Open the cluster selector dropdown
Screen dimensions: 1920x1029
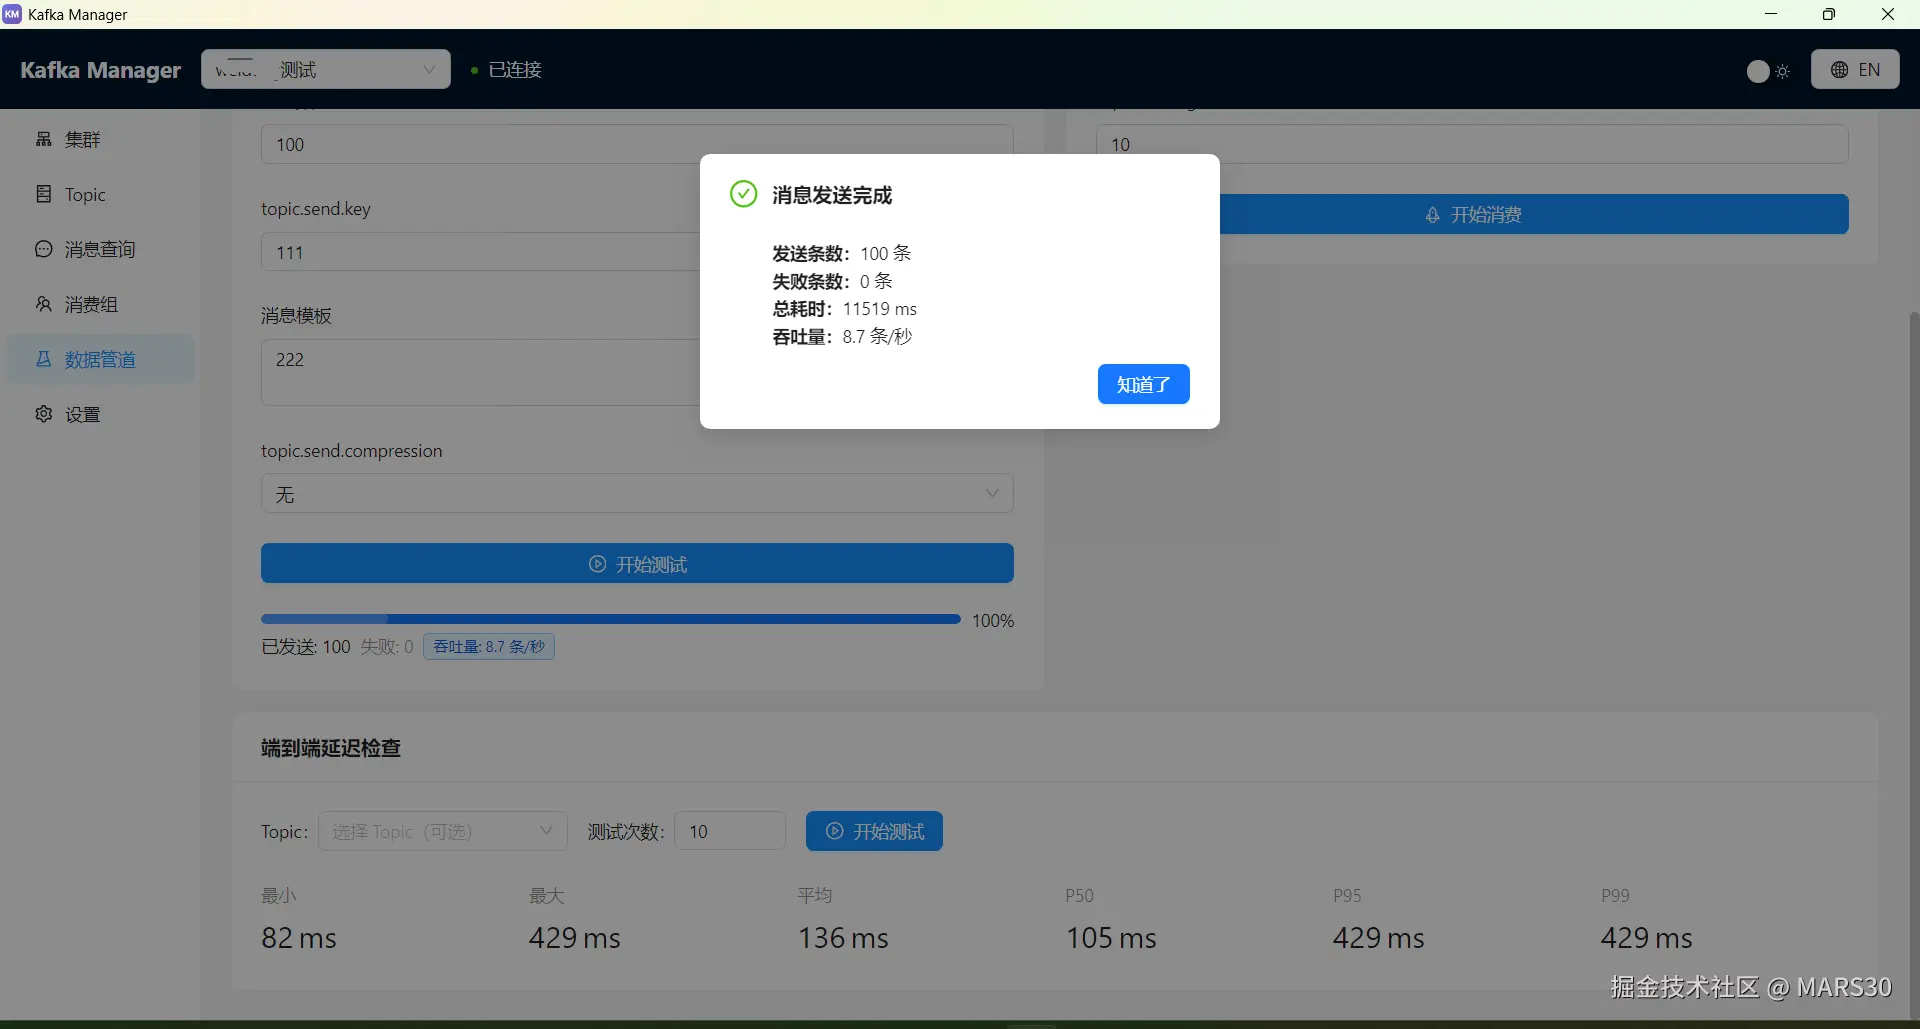(326, 69)
